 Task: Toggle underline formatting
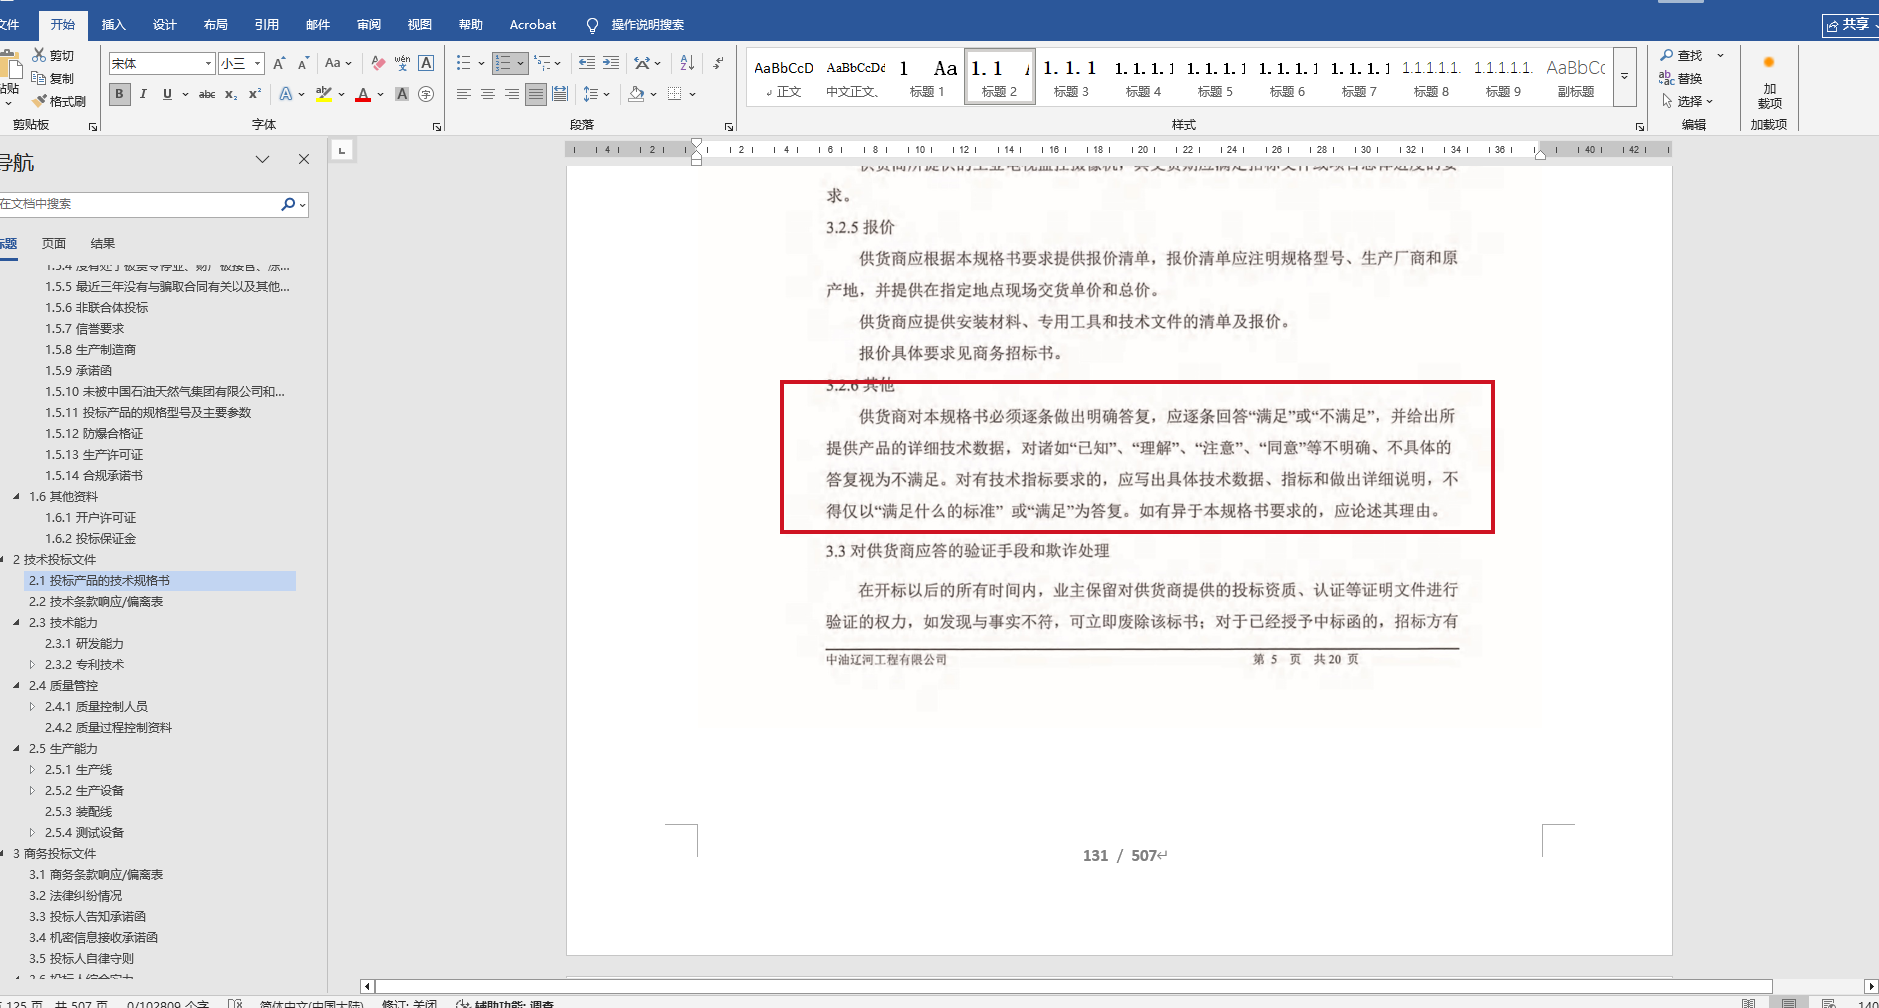click(x=167, y=94)
